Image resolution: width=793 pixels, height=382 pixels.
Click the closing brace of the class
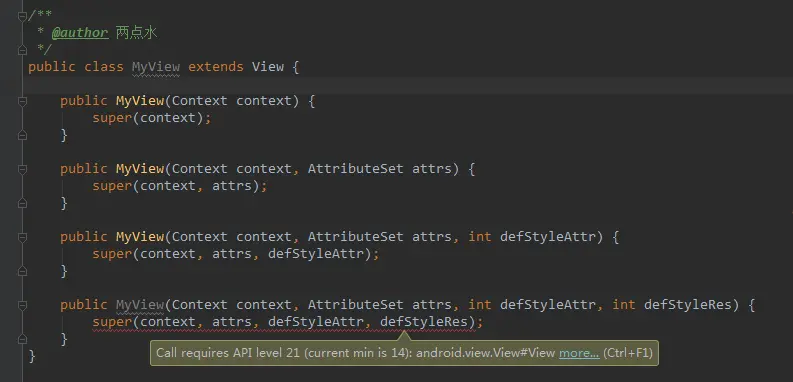[32, 356]
